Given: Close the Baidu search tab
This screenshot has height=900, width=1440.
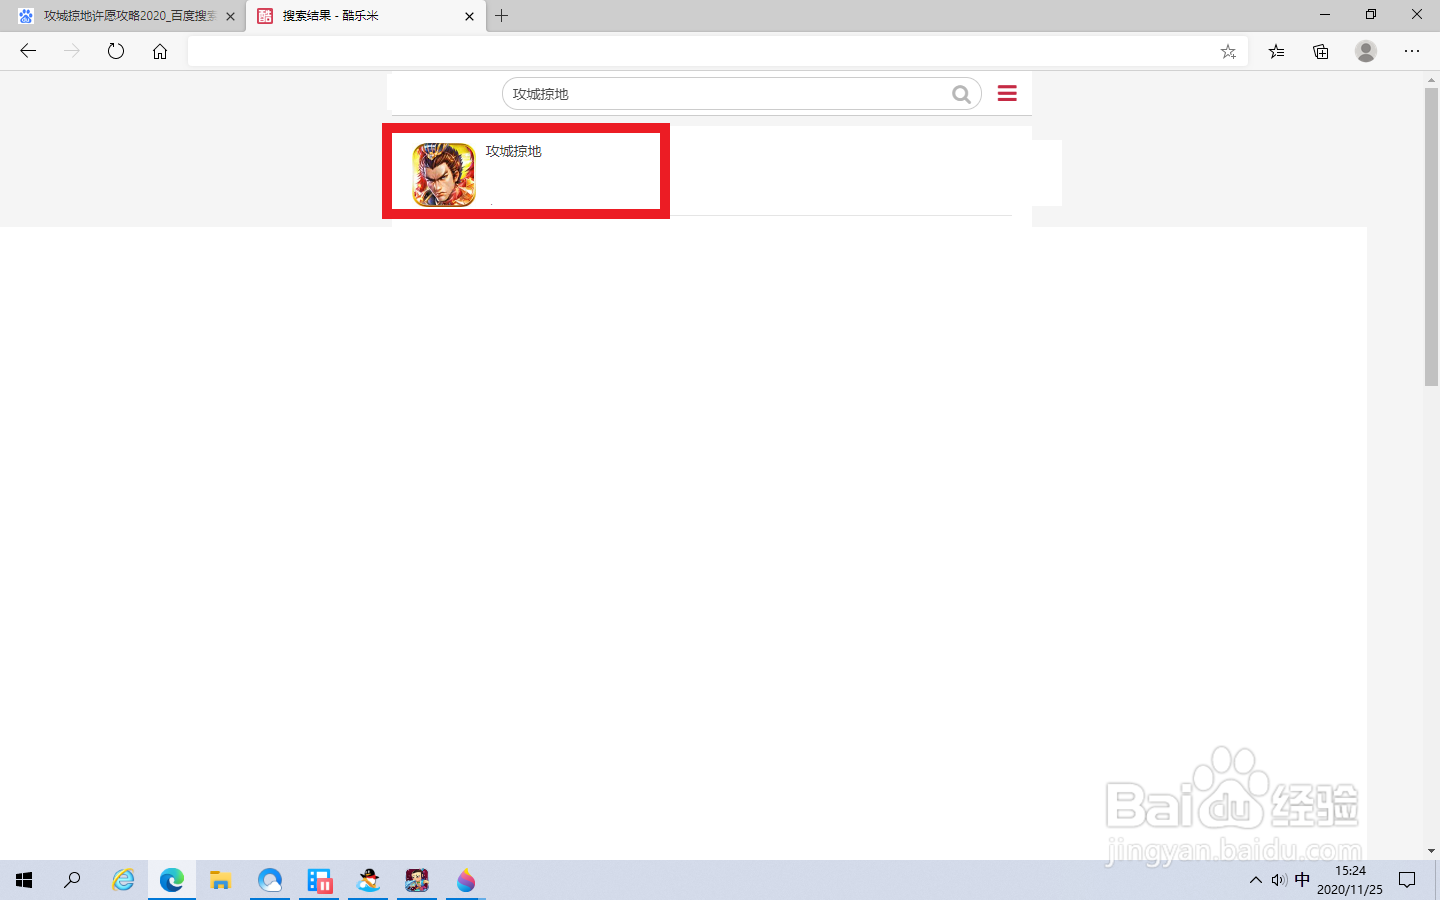Looking at the screenshot, I should (231, 16).
